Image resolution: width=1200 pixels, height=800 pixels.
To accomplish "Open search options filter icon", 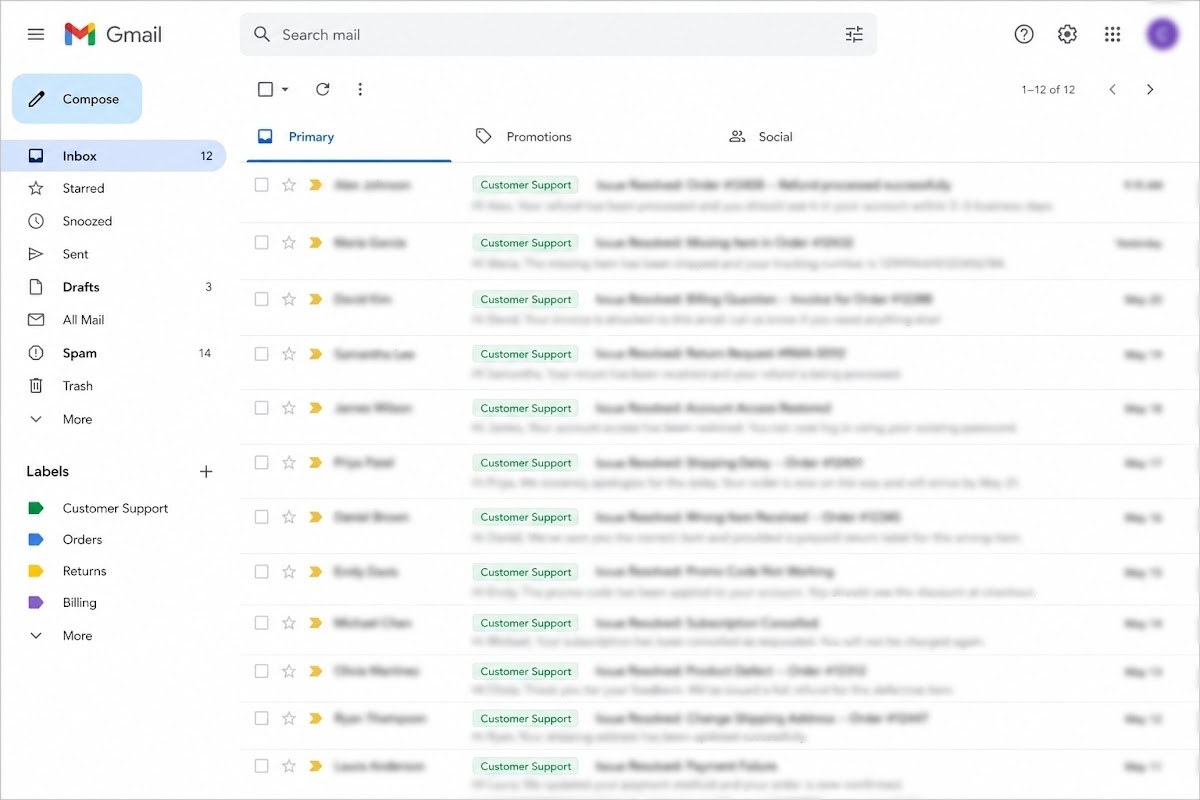I will pos(854,35).
